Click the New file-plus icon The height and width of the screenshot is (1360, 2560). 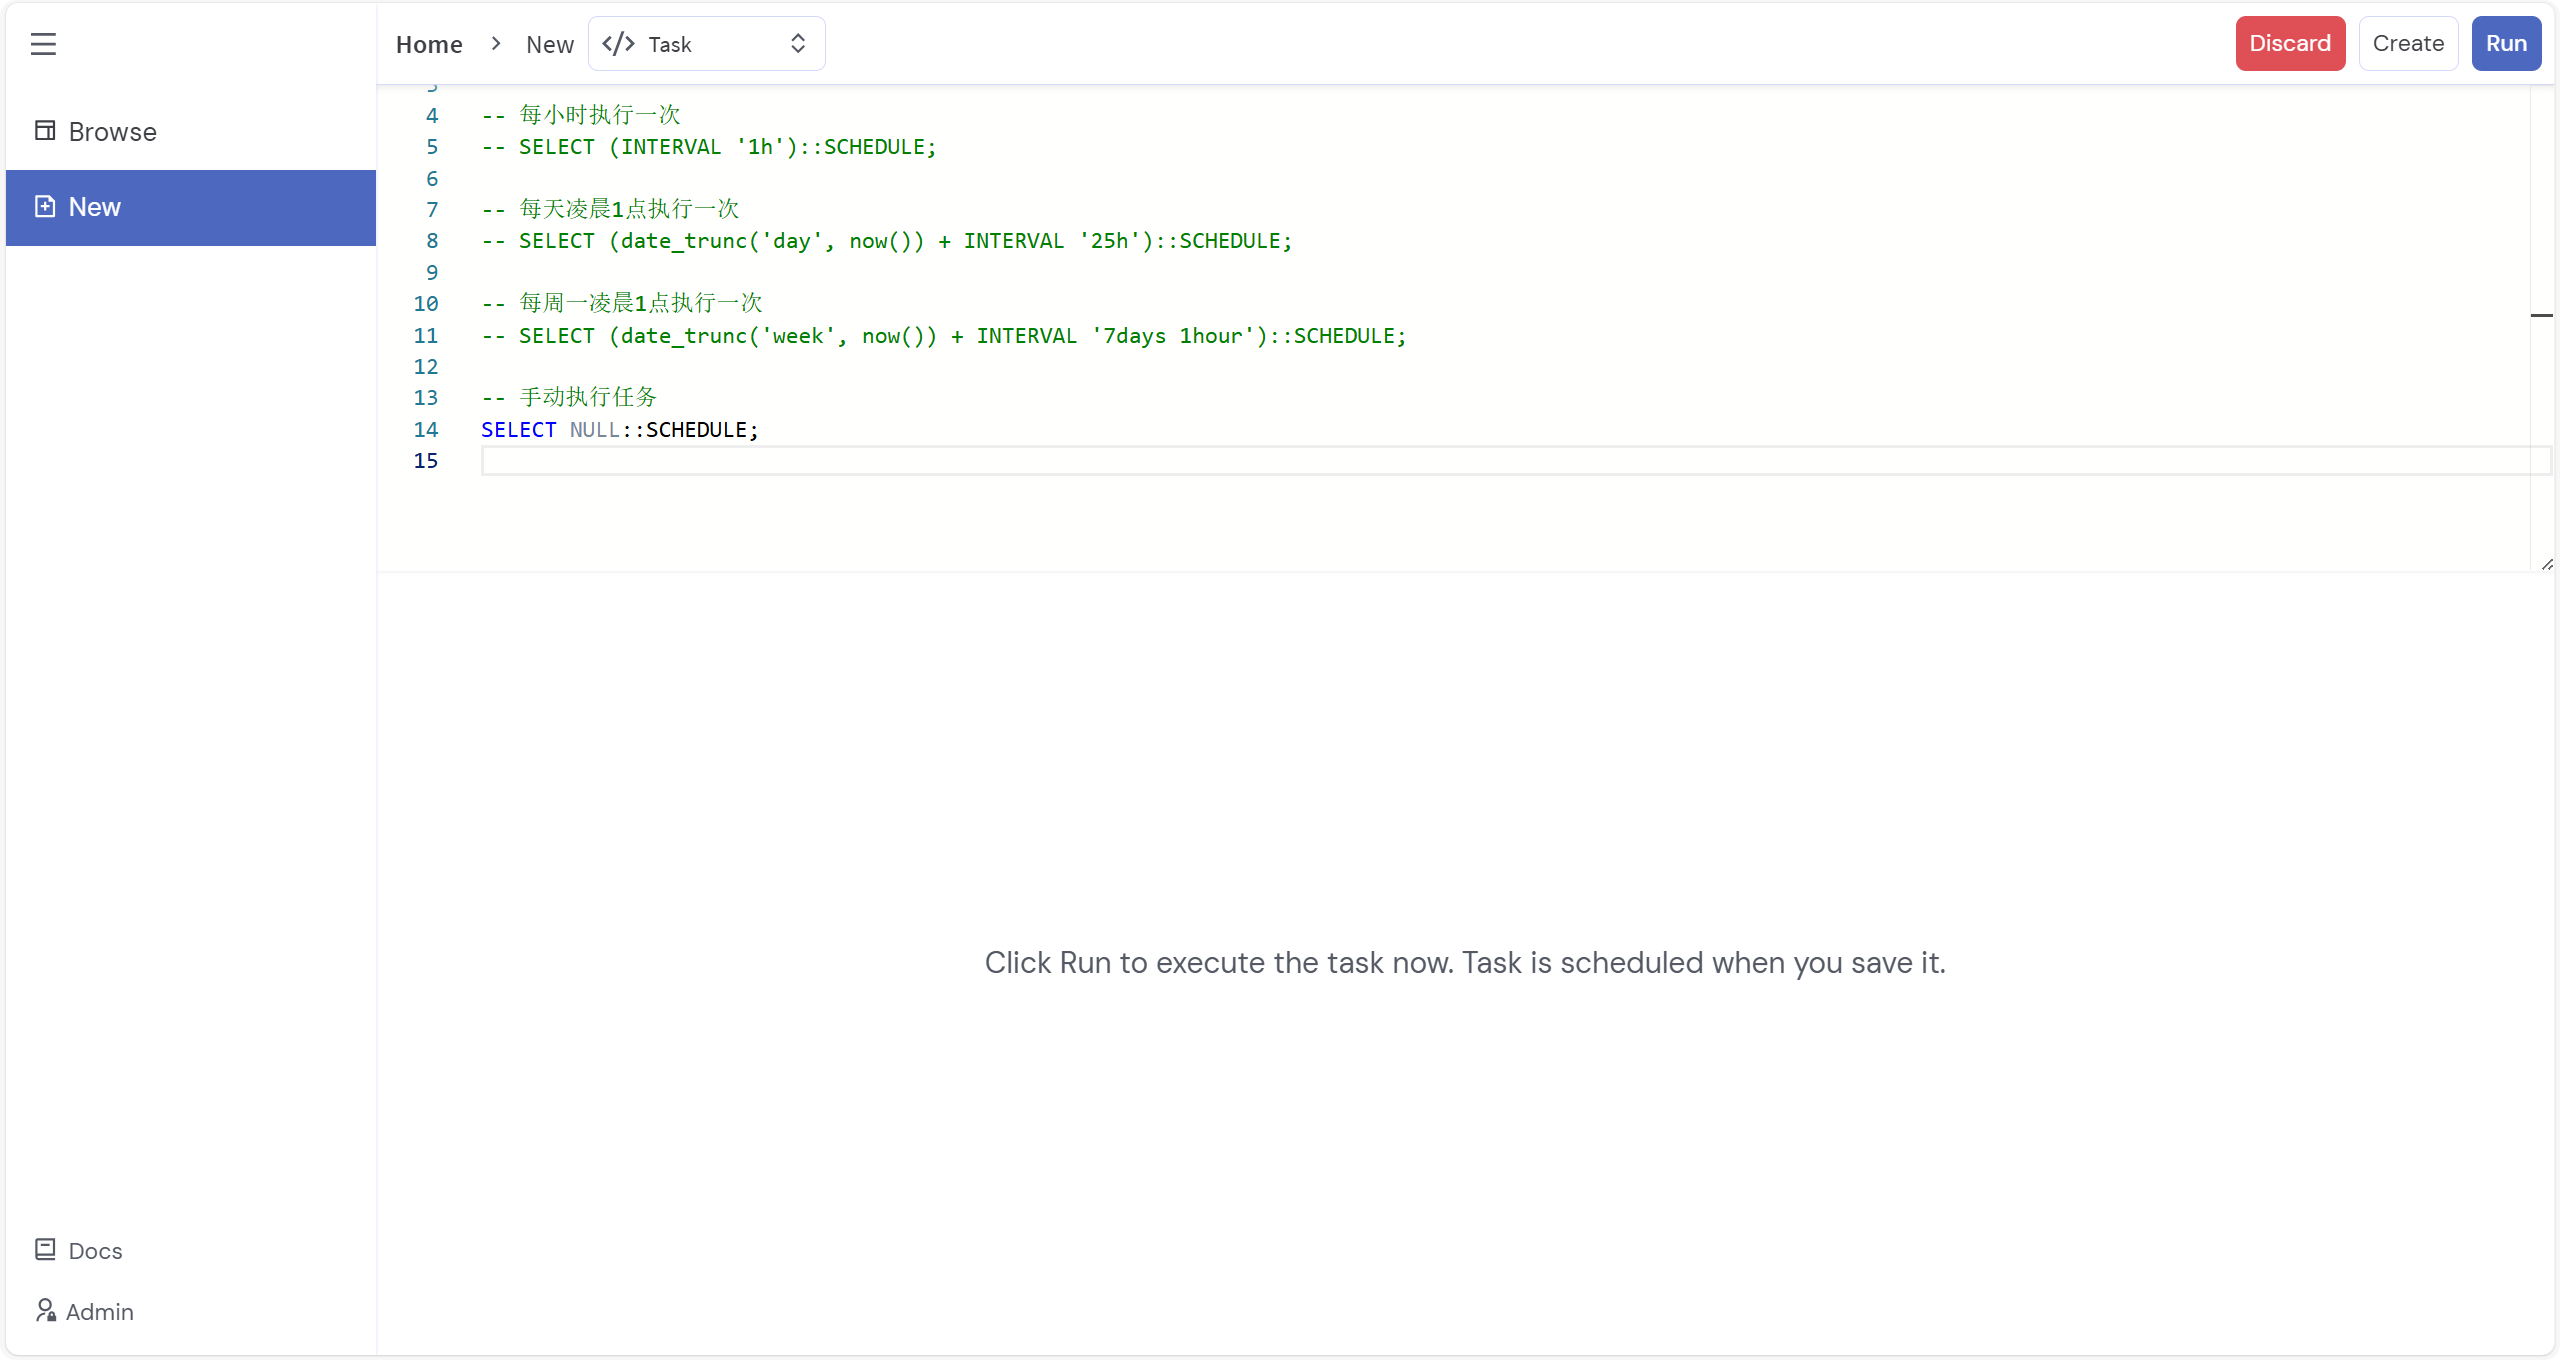click(x=45, y=207)
